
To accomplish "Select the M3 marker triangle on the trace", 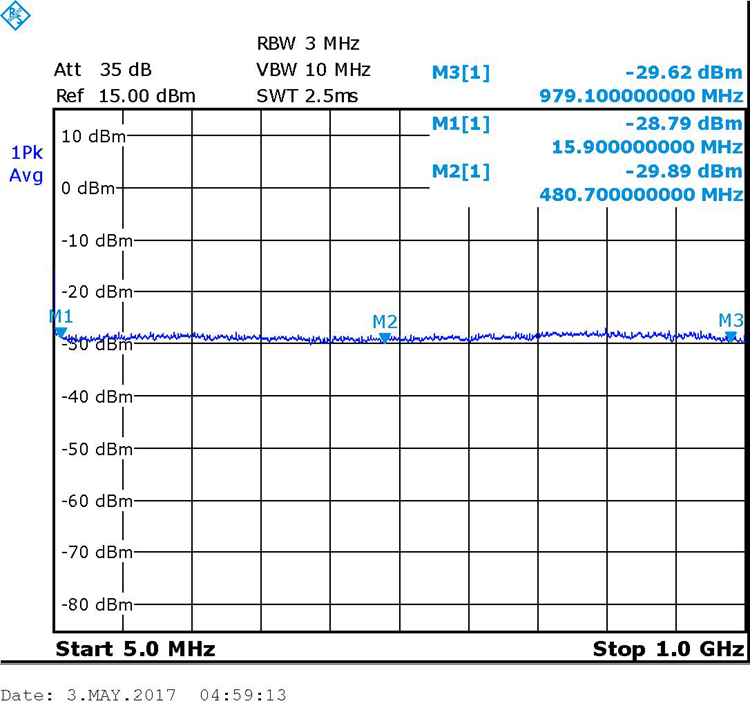I will (x=731, y=337).
